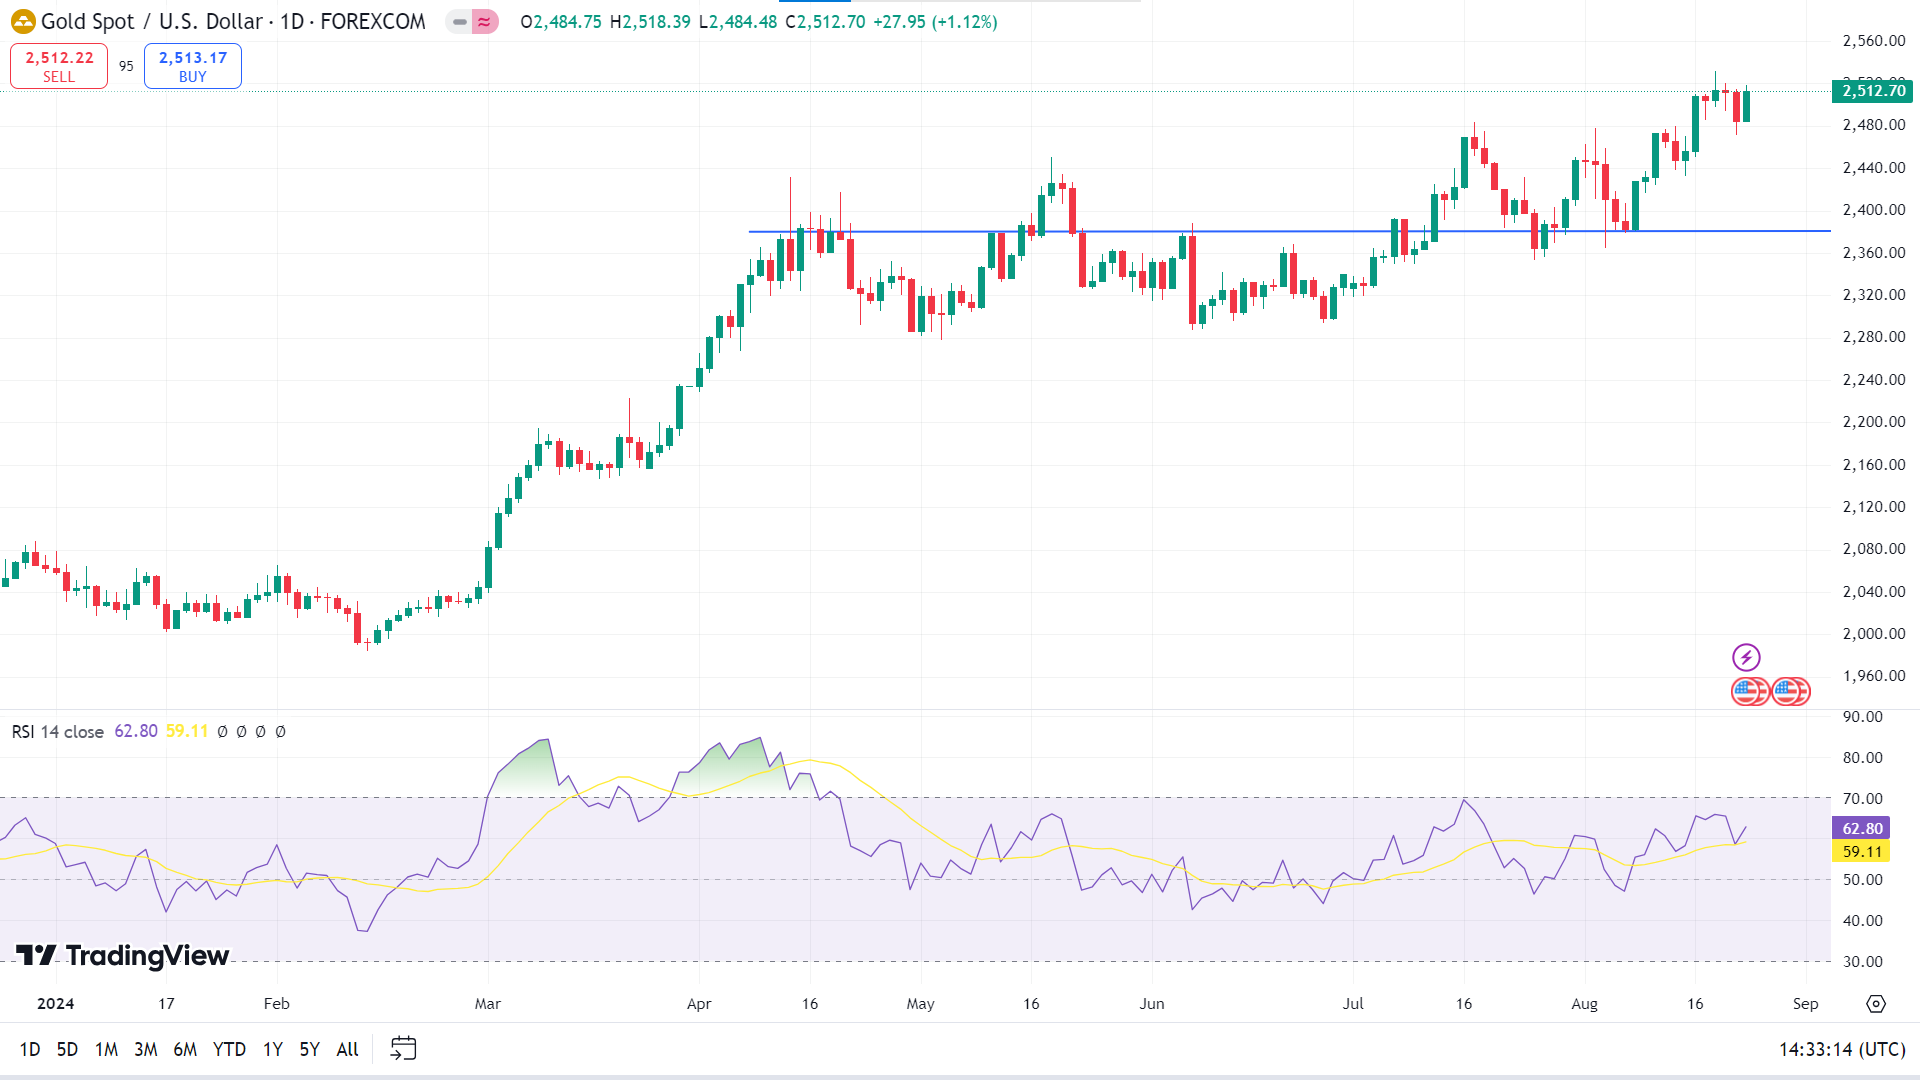
Task: Select the 5D time range
Action: pyautogui.click(x=67, y=1049)
